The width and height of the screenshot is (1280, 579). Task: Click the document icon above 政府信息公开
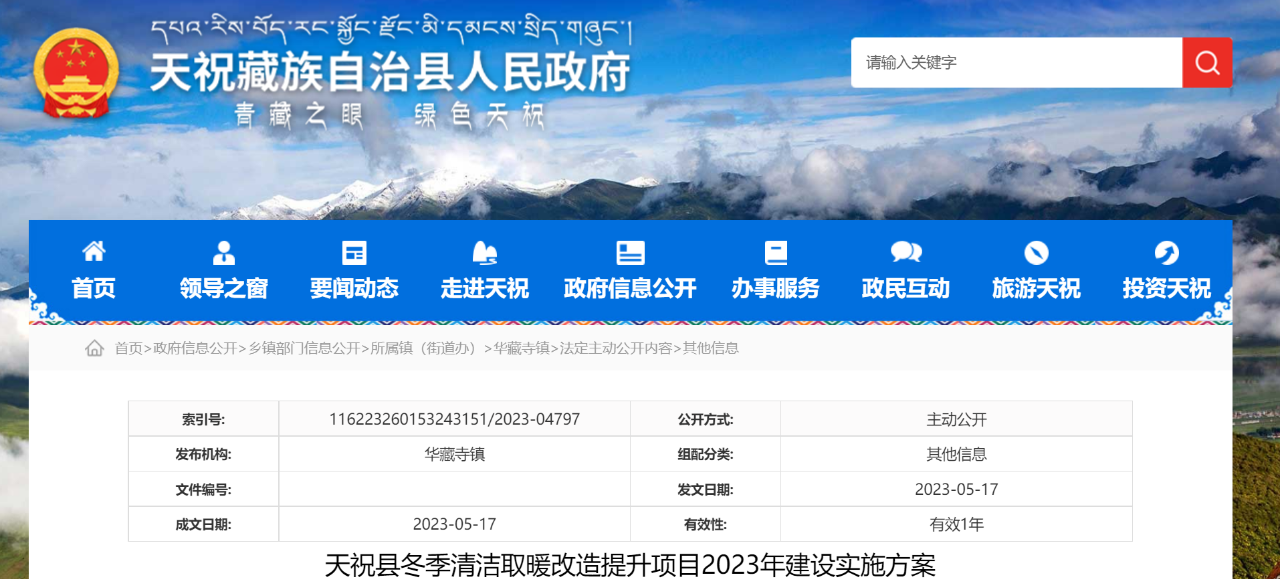click(630, 252)
